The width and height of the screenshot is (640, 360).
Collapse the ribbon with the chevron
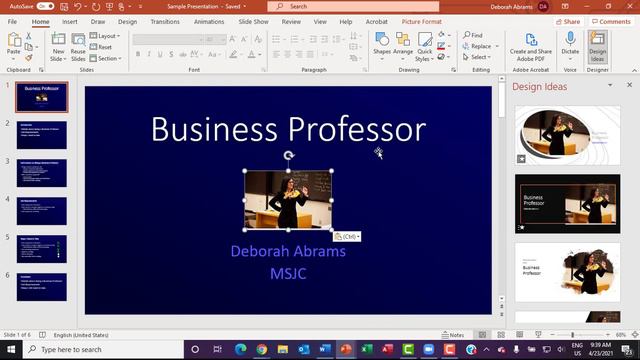point(634,70)
